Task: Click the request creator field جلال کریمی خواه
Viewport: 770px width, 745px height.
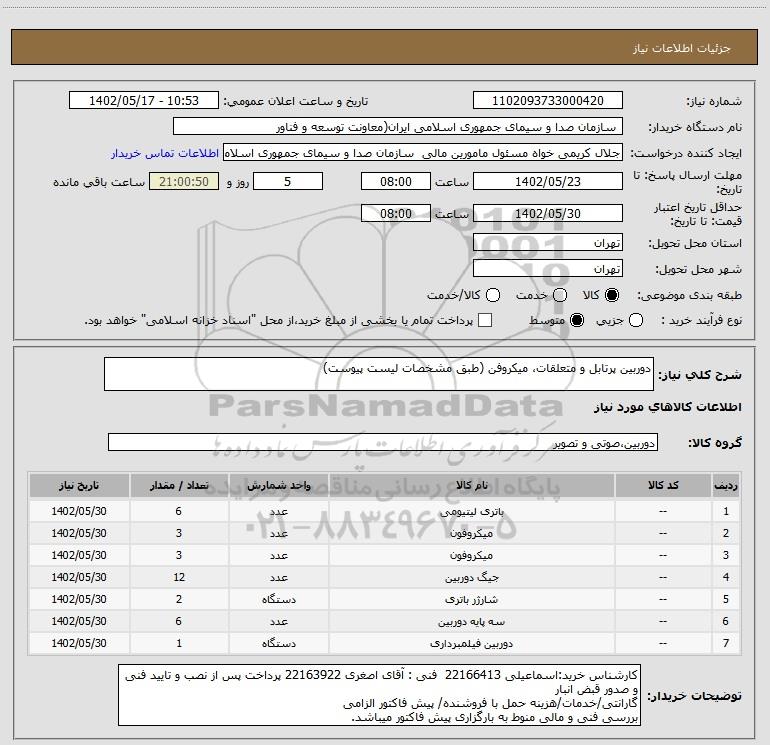Action: point(423,152)
